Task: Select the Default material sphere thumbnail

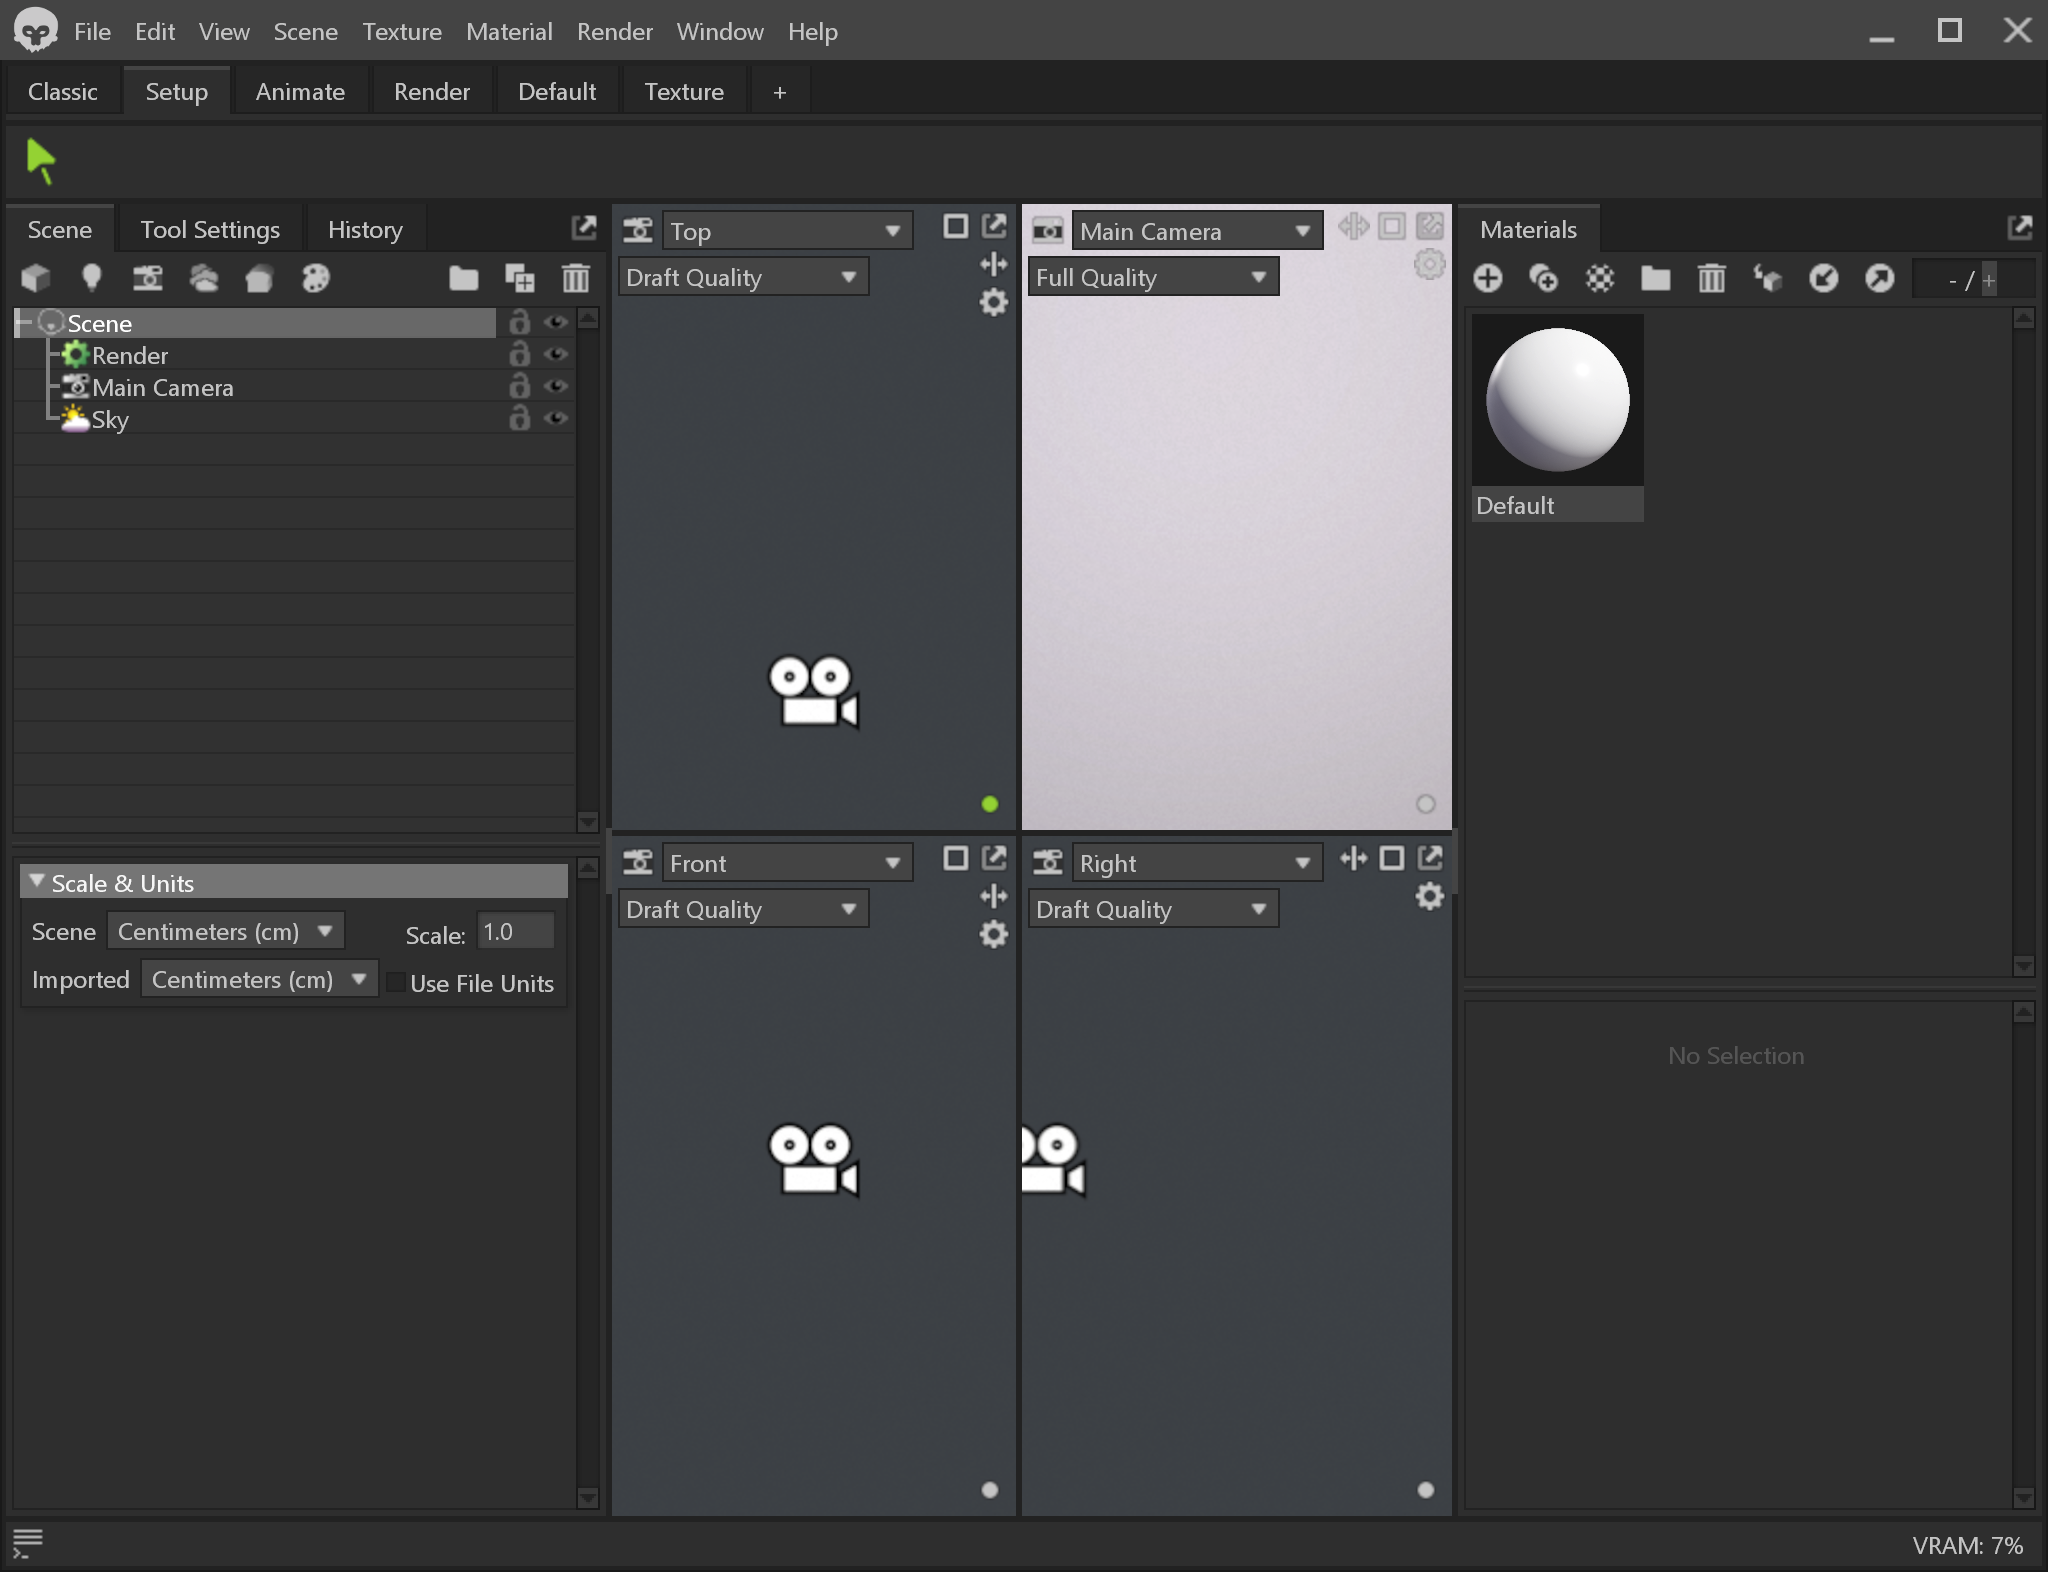Action: (x=1557, y=400)
